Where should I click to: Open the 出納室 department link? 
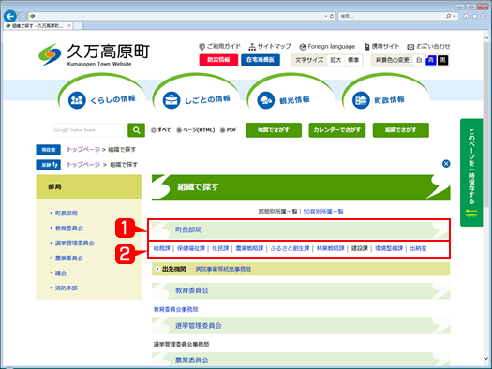click(x=418, y=248)
